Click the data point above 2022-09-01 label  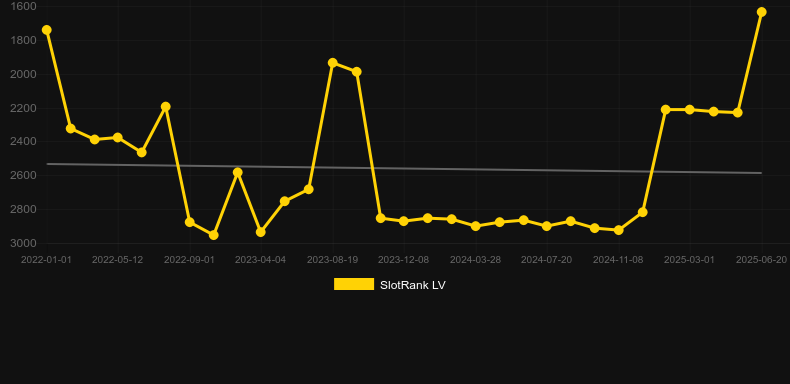point(190,222)
